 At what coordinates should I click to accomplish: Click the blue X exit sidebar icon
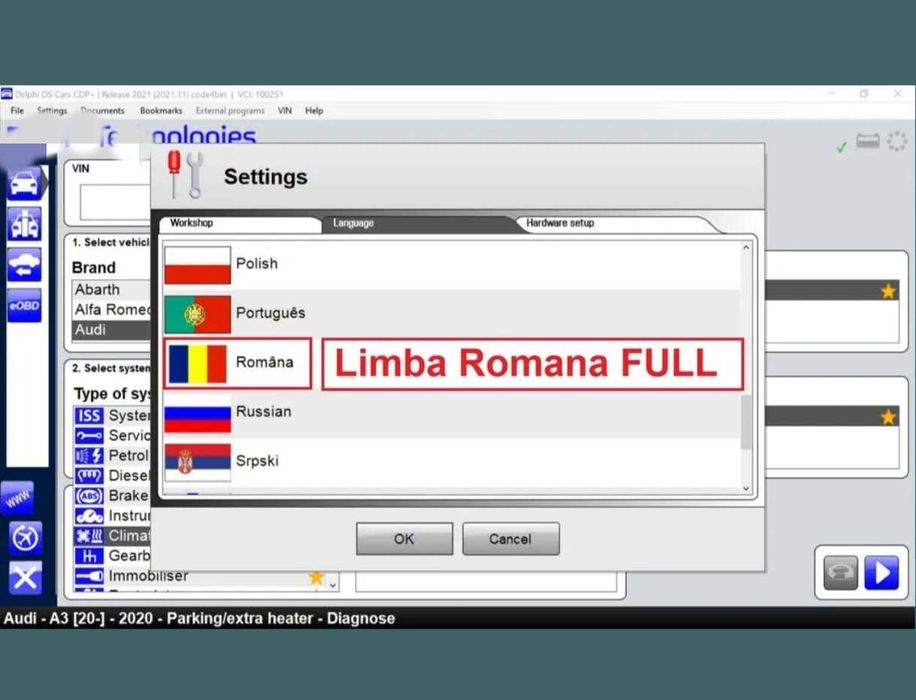coord(25,578)
